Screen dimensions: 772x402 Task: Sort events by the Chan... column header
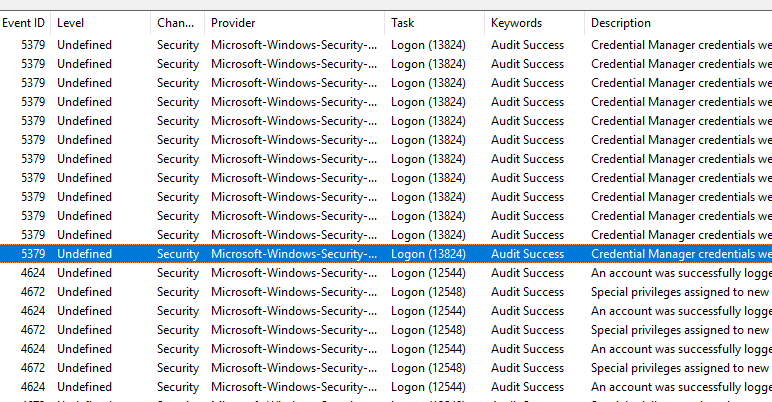[175, 22]
